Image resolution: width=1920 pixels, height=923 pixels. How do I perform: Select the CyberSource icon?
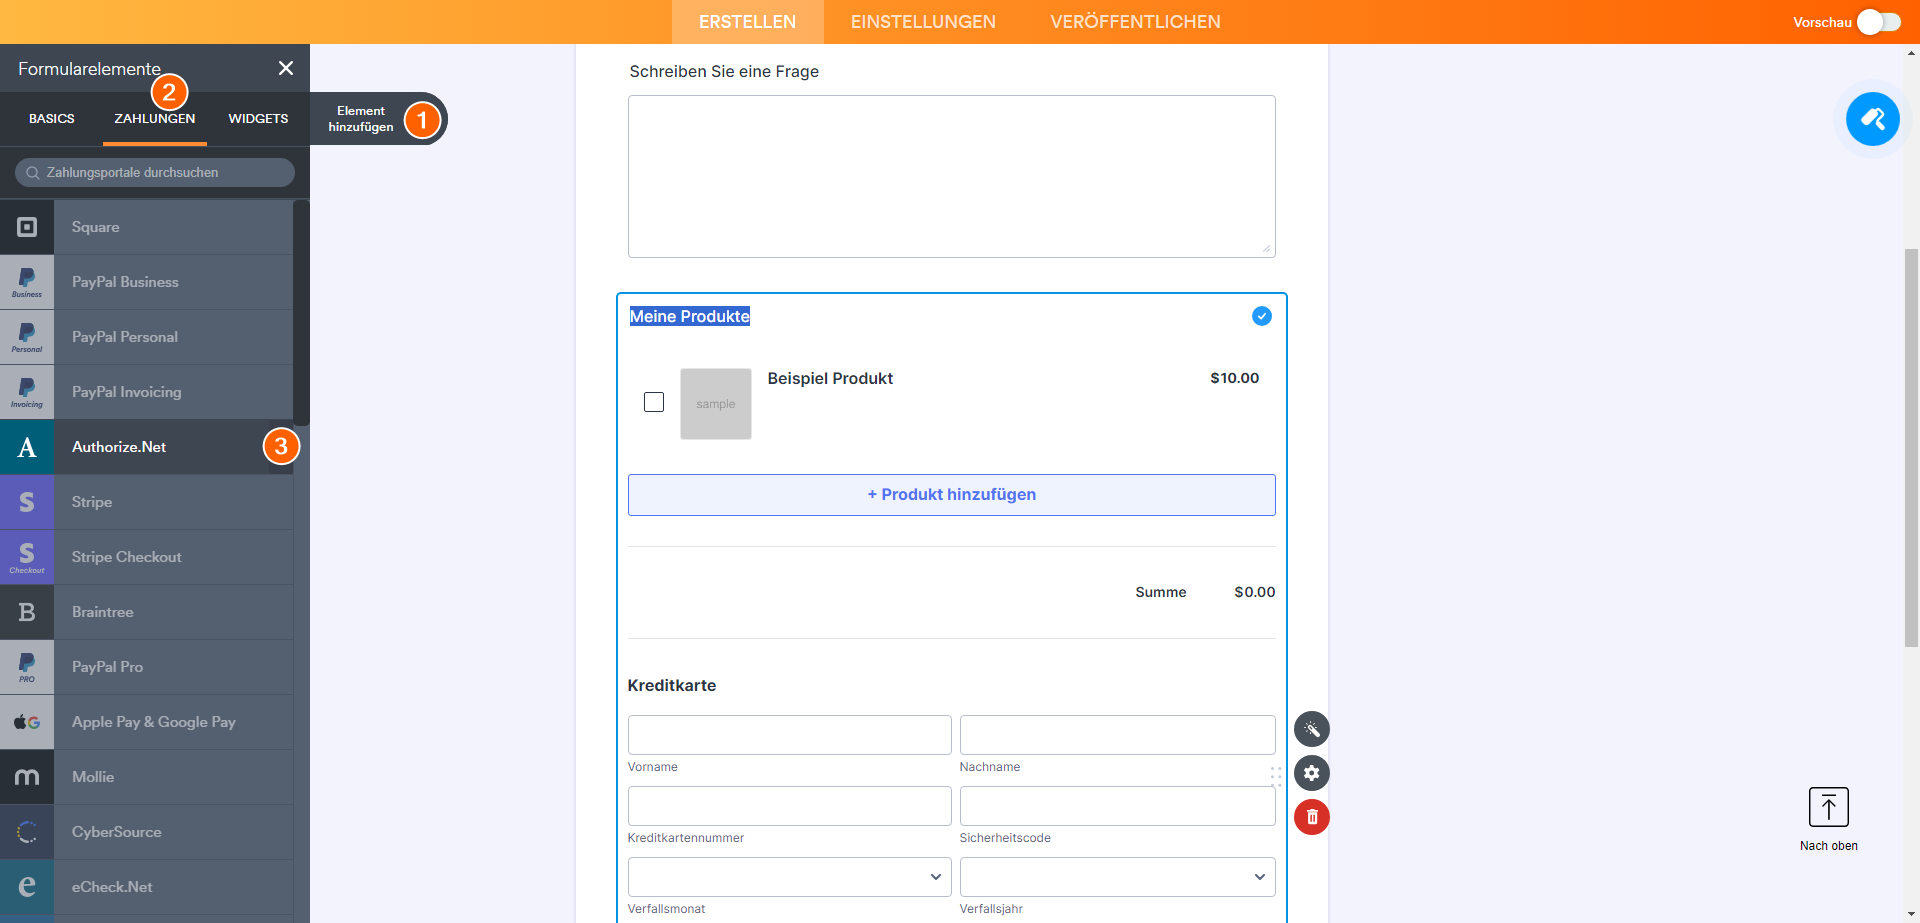(x=27, y=832)
